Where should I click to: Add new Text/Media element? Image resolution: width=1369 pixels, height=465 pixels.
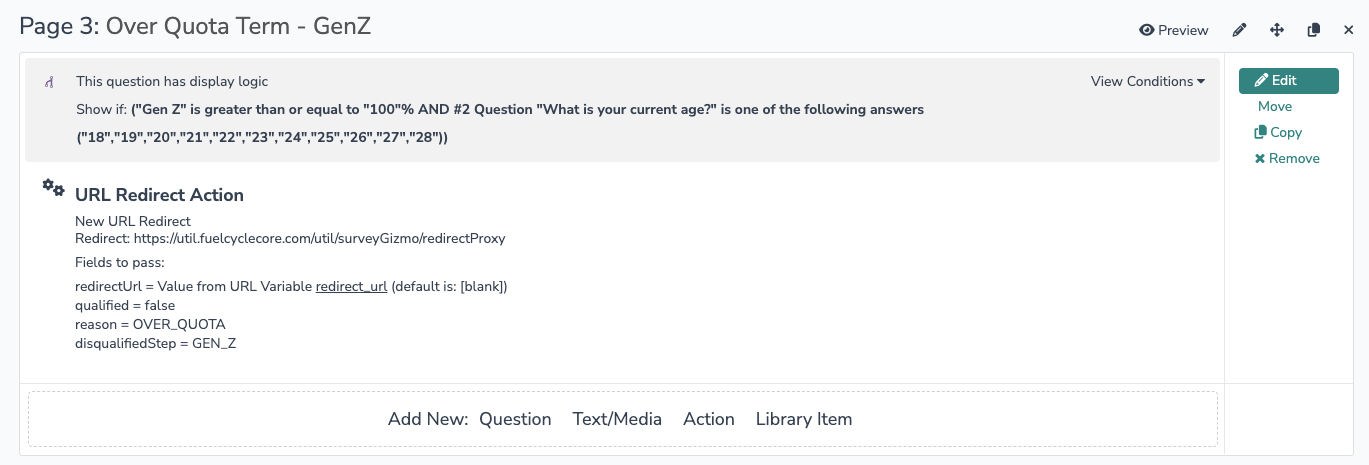617,419
